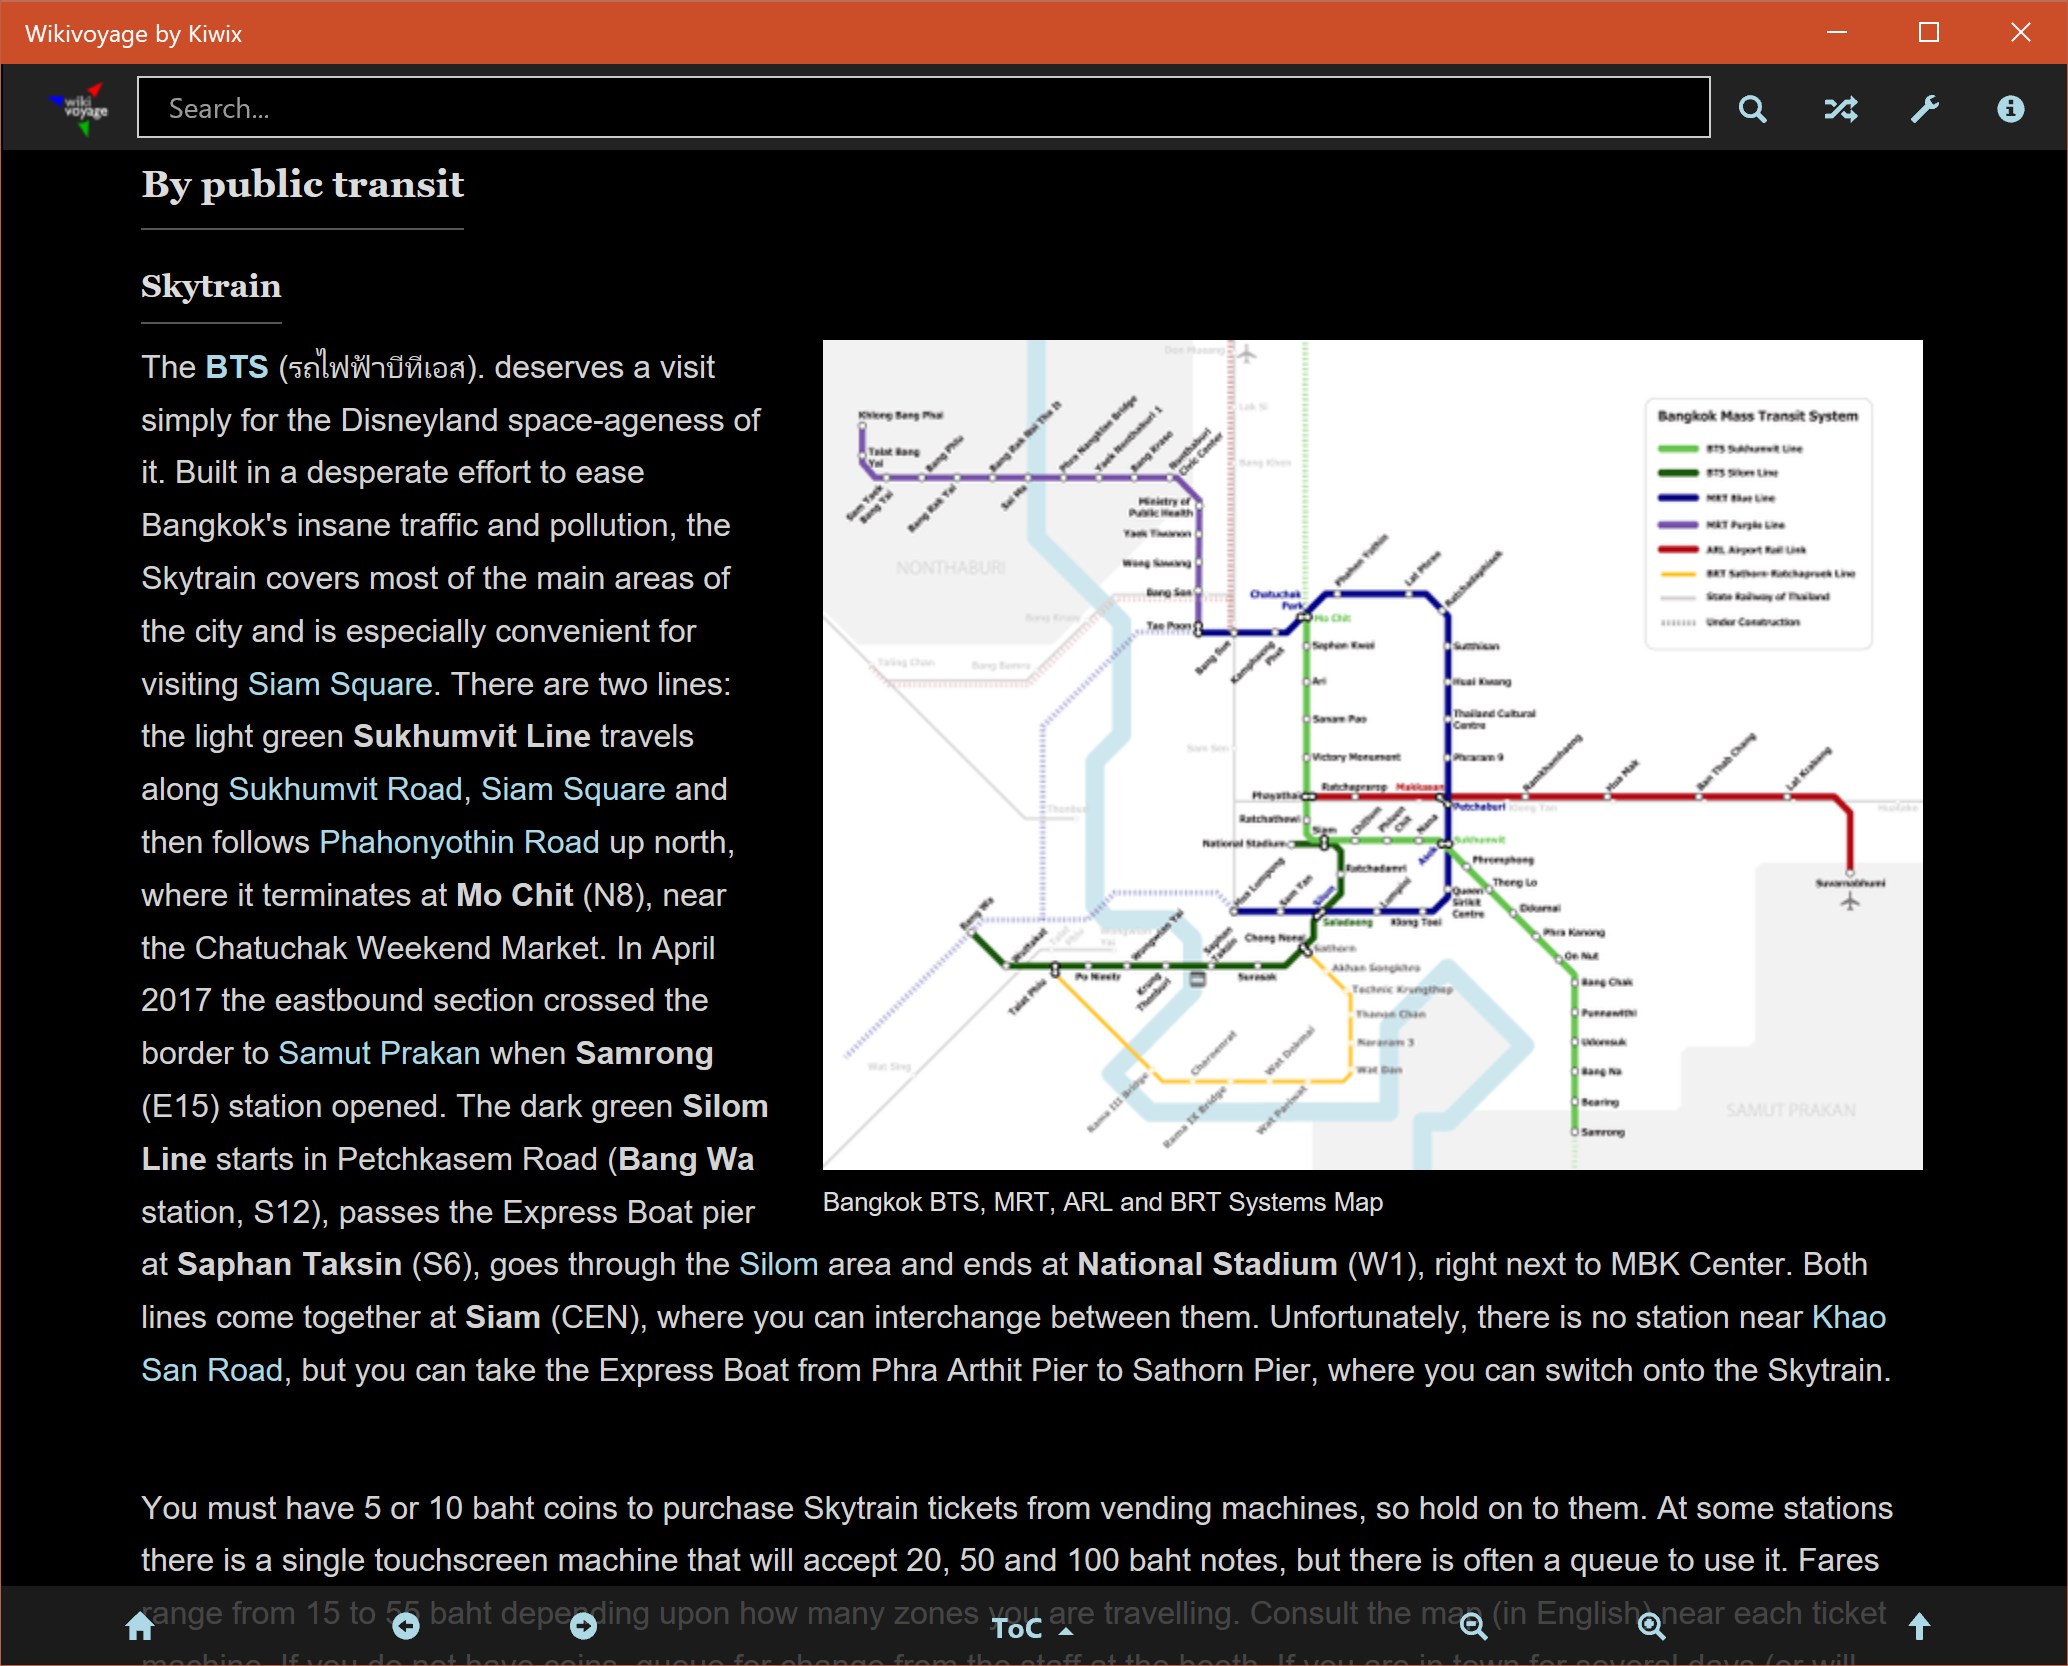Open the Silom area link
The width and height of the screenshot is (2068, 1666).
[778, 1264]
